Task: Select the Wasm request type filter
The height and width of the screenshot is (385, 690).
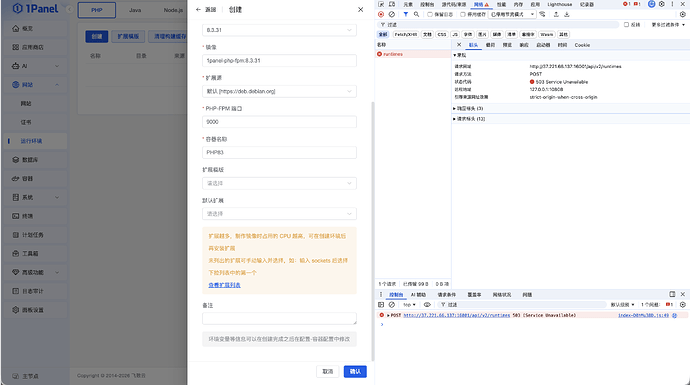Action: pyautogui.click(x=547, y=34)
